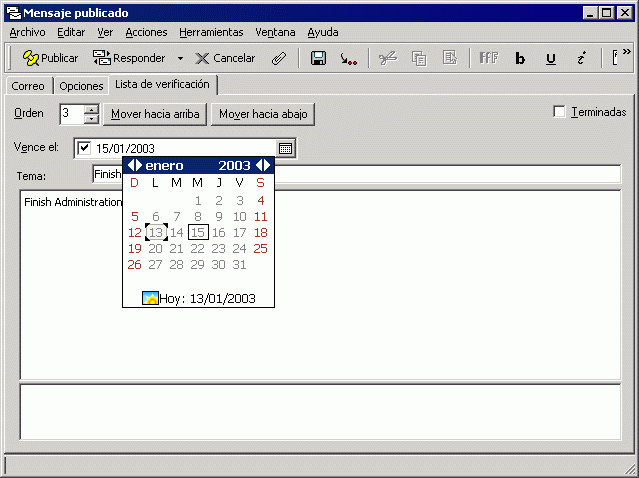Click the Orden number field
Viewport: 639px width, 478px height.
(72, 114)
